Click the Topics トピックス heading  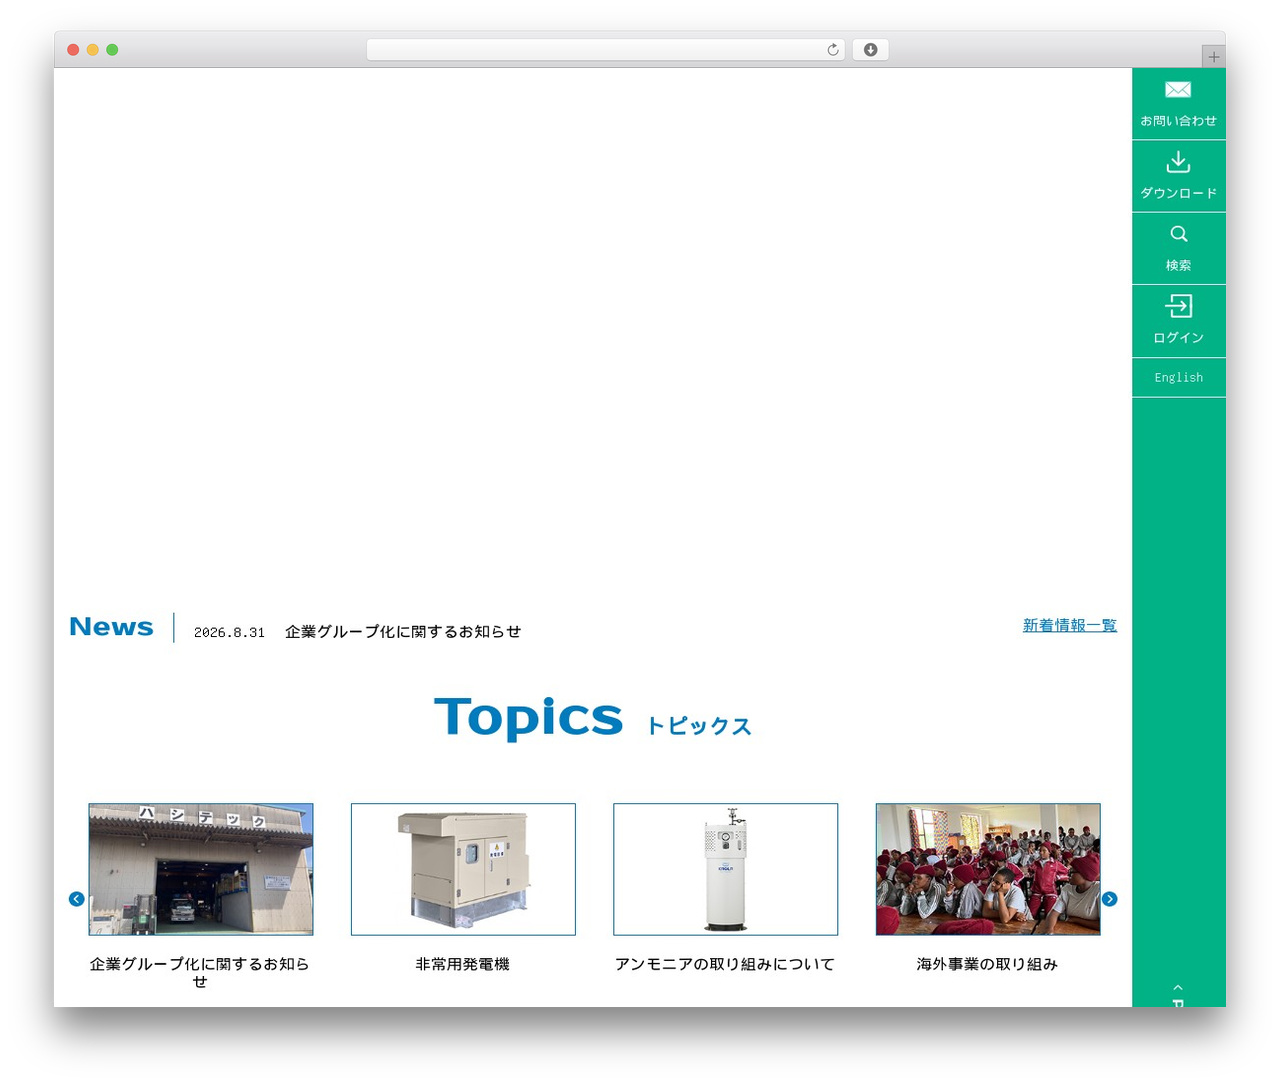click(593, 718)
